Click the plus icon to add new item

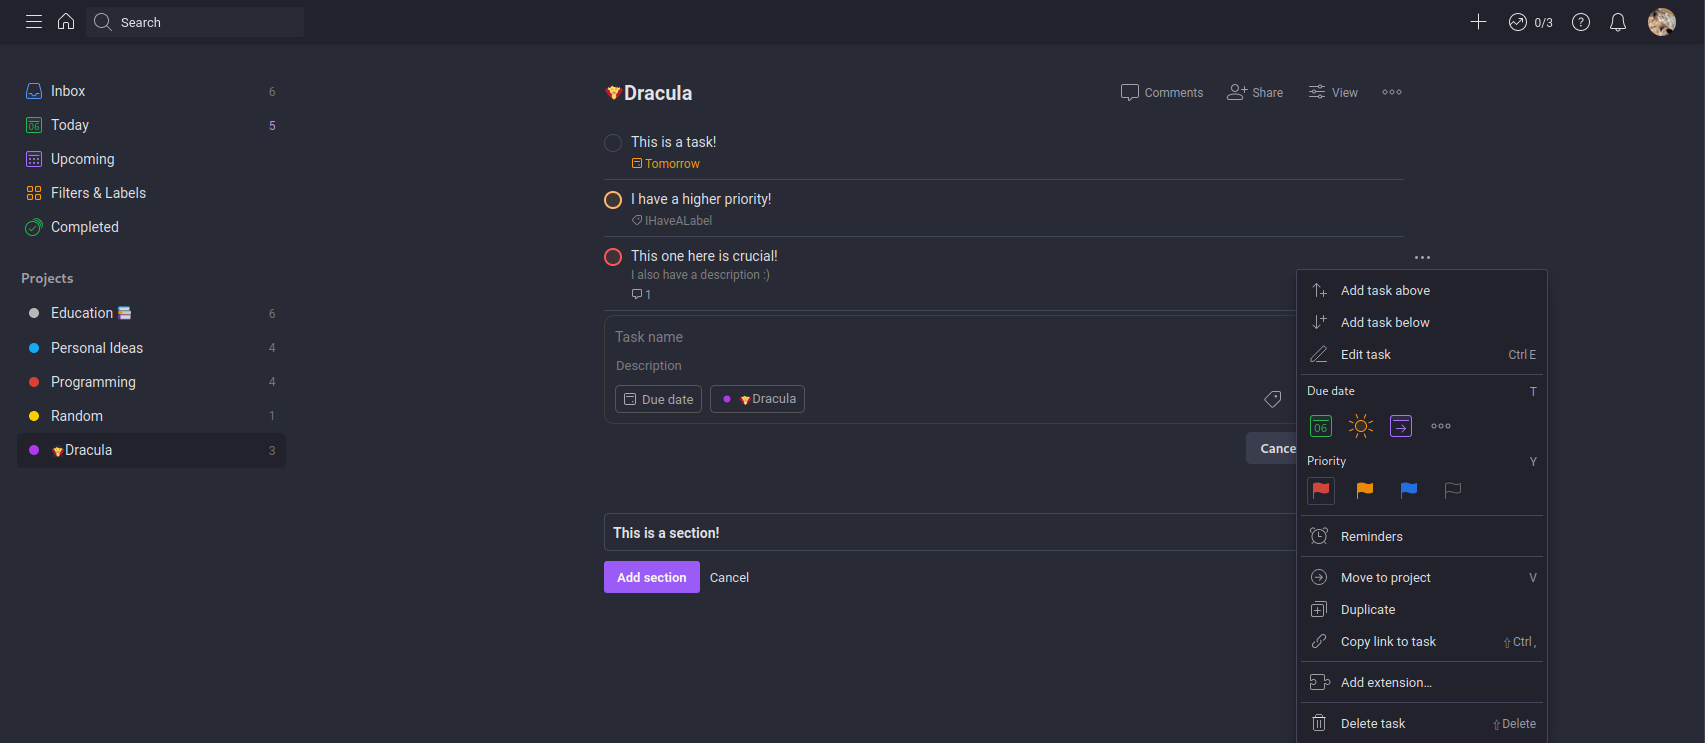1478,21
